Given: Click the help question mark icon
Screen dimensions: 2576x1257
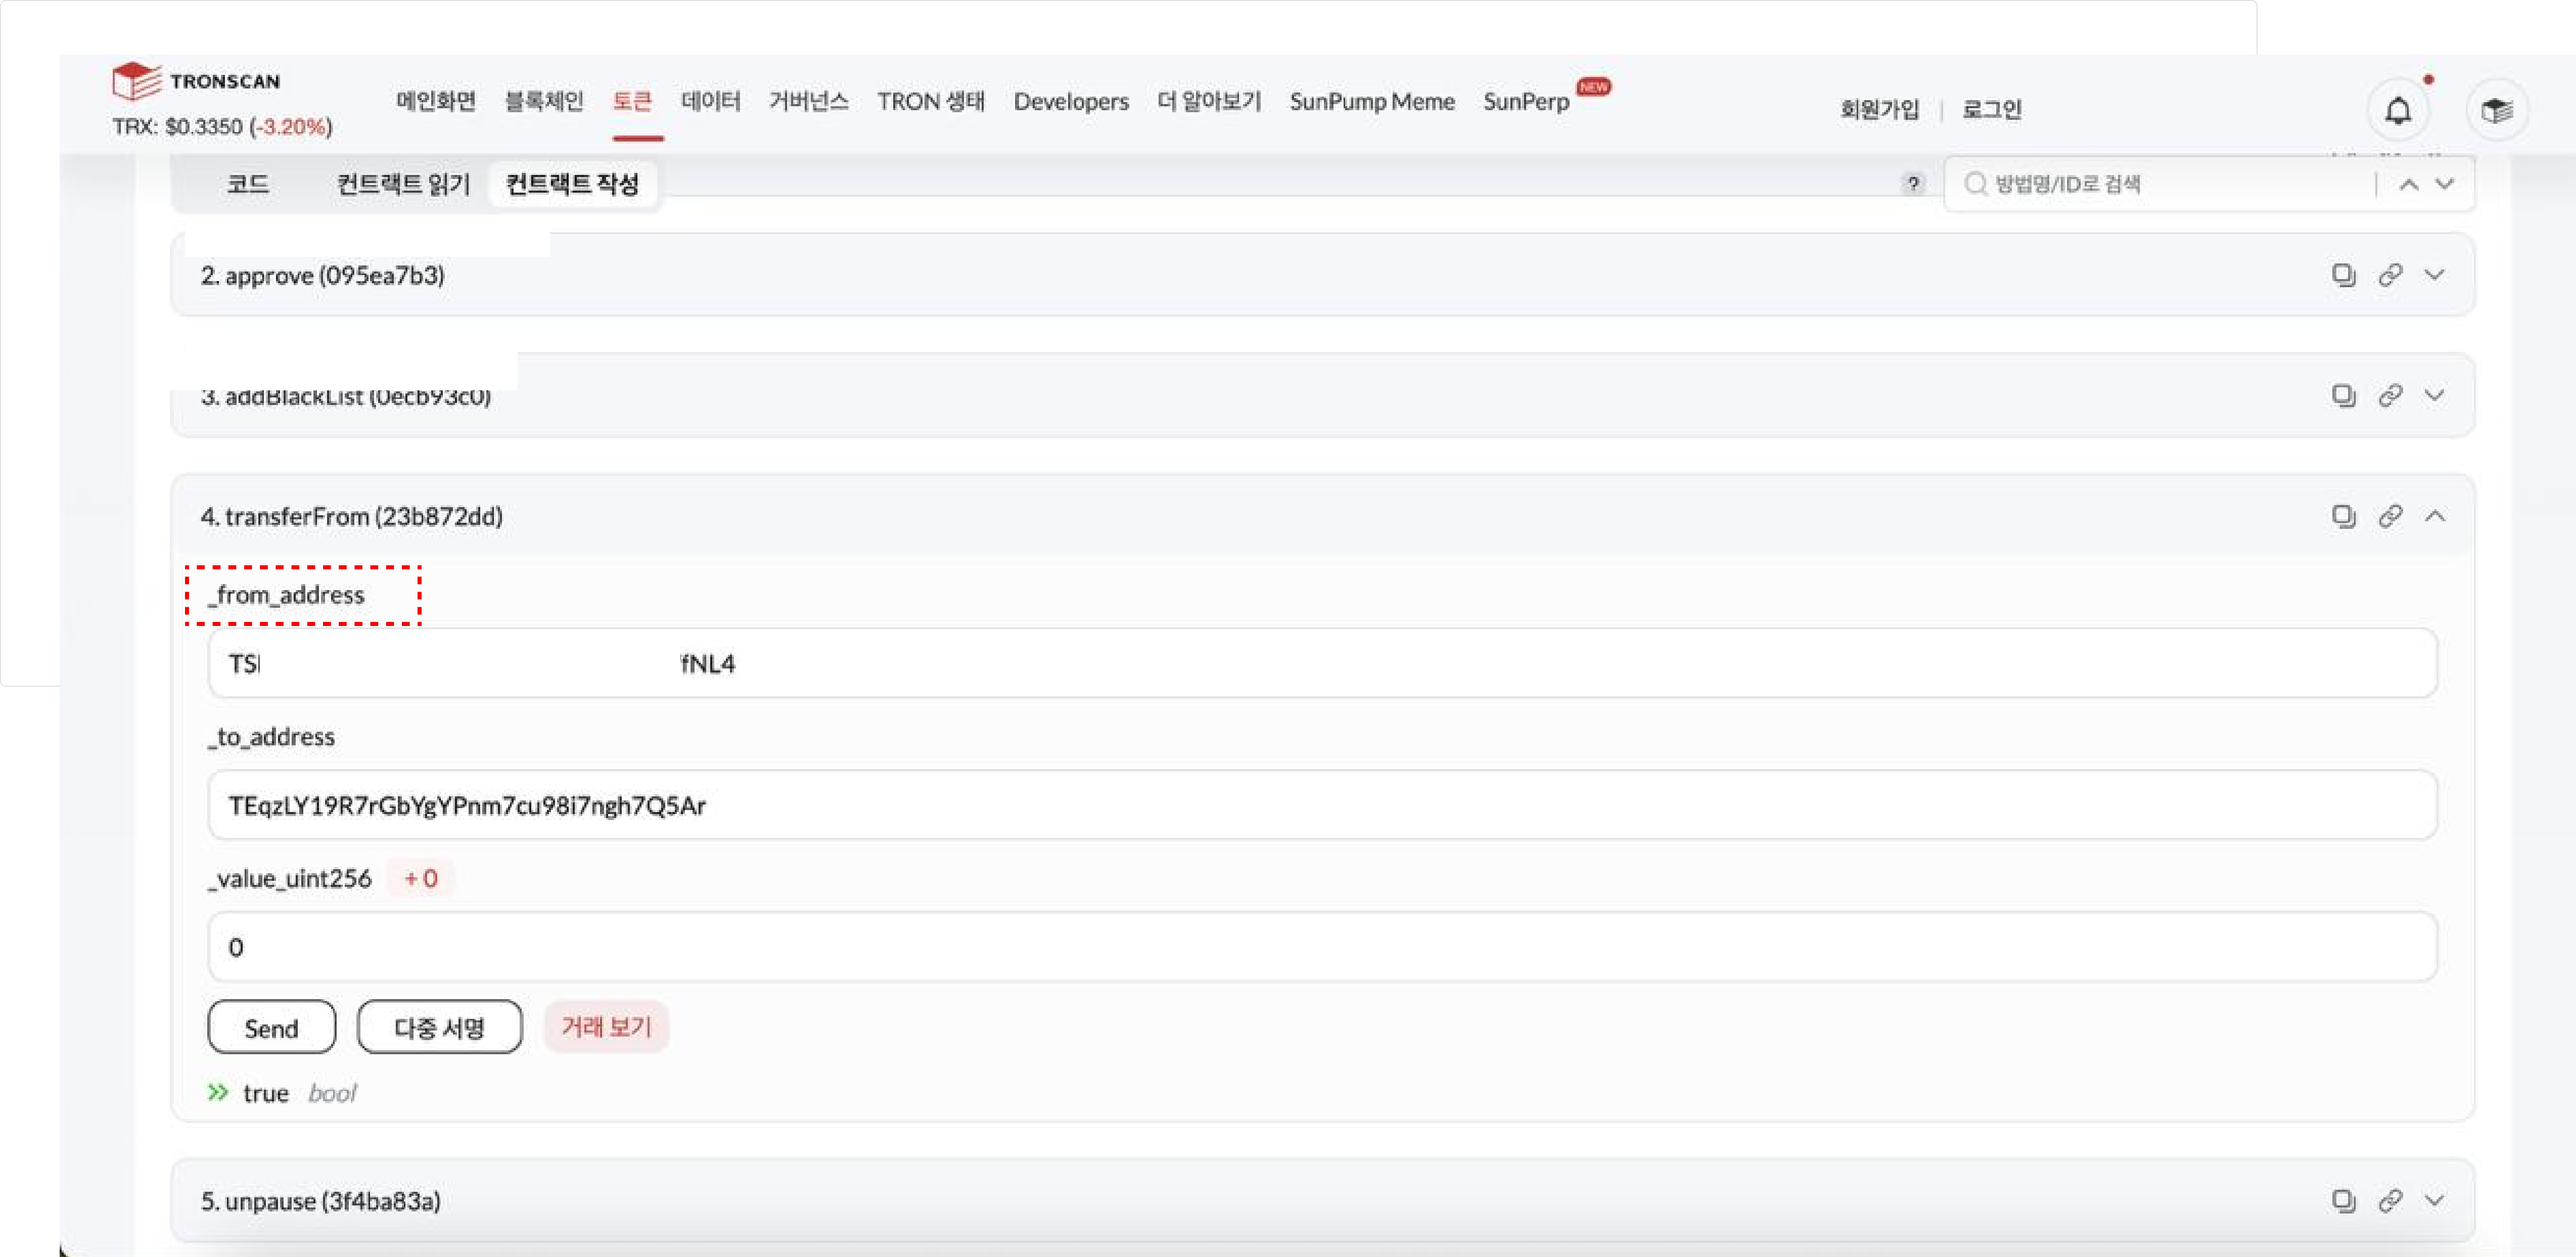Looking at the screenshot, I should pyautogui.click(x=1913, y=184).
